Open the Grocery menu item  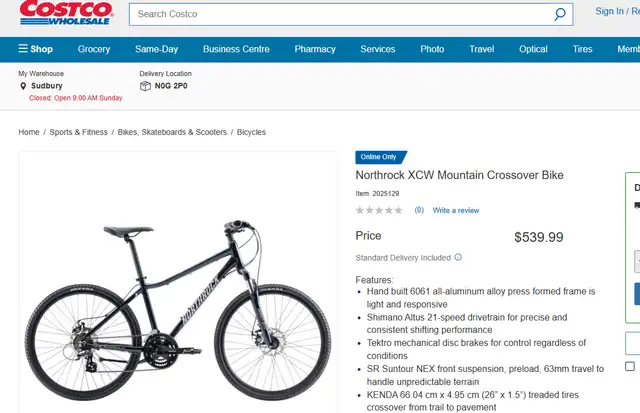tap(94, 49)
